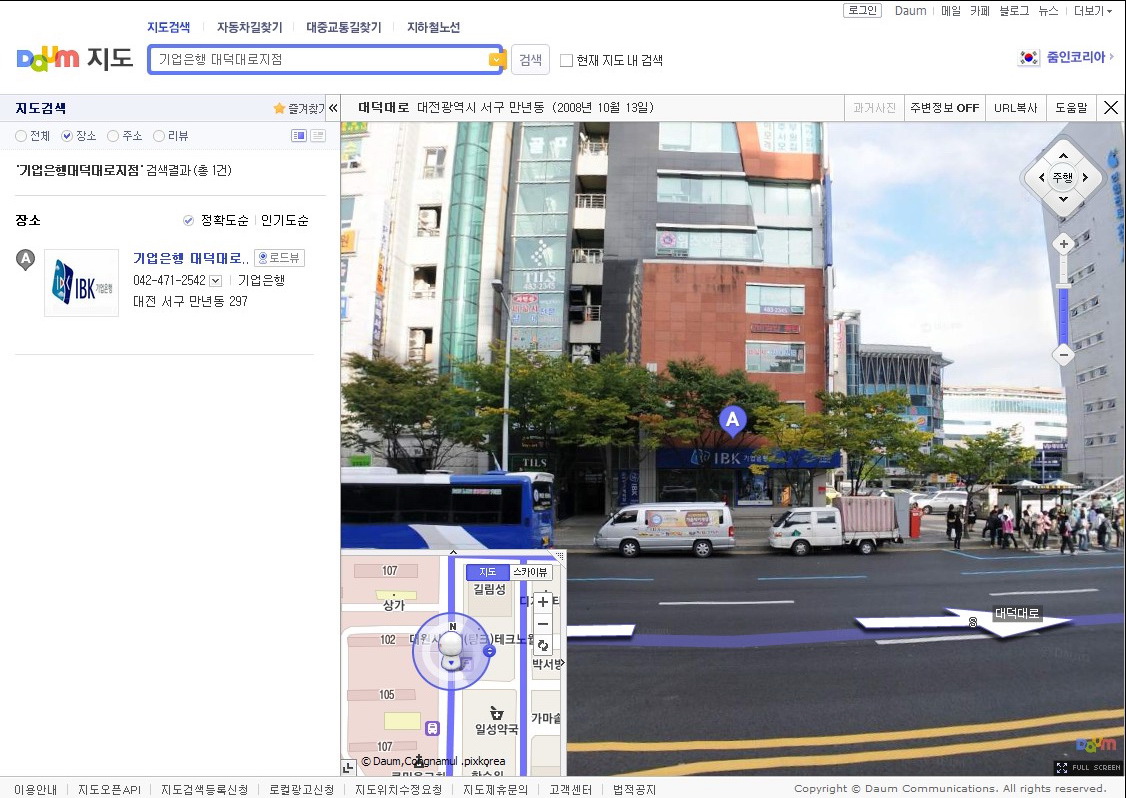Open 지도오픈API footer link

click(x=109, y=789)
